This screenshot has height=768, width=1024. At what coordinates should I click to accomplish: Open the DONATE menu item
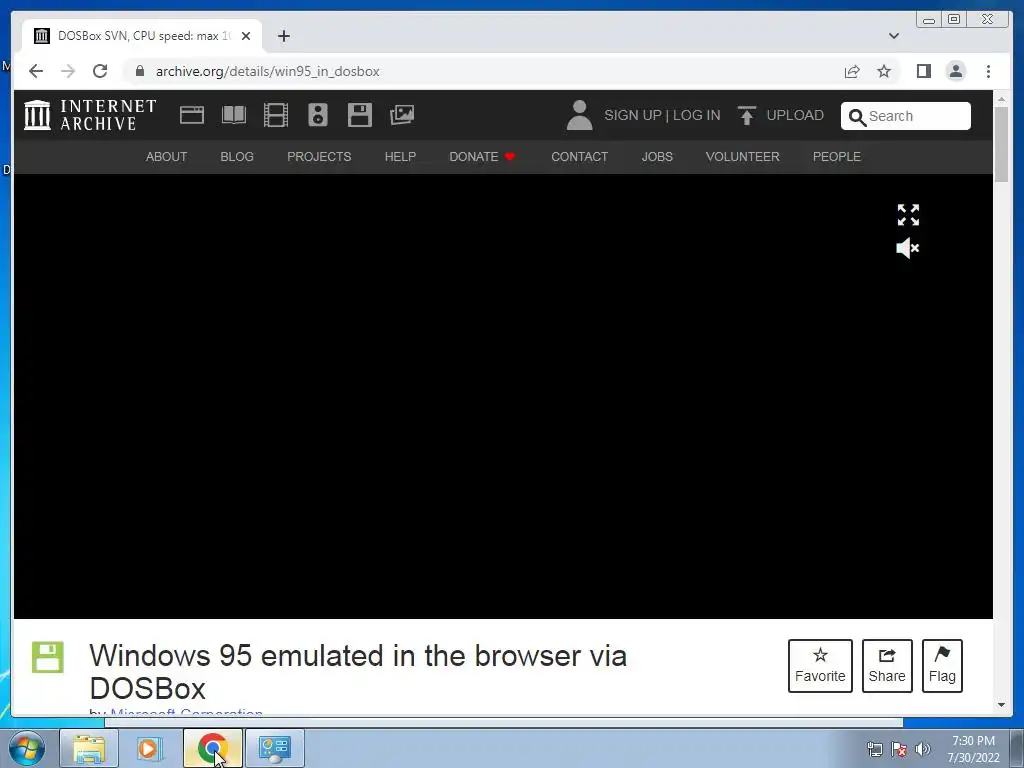pos(482,157)
